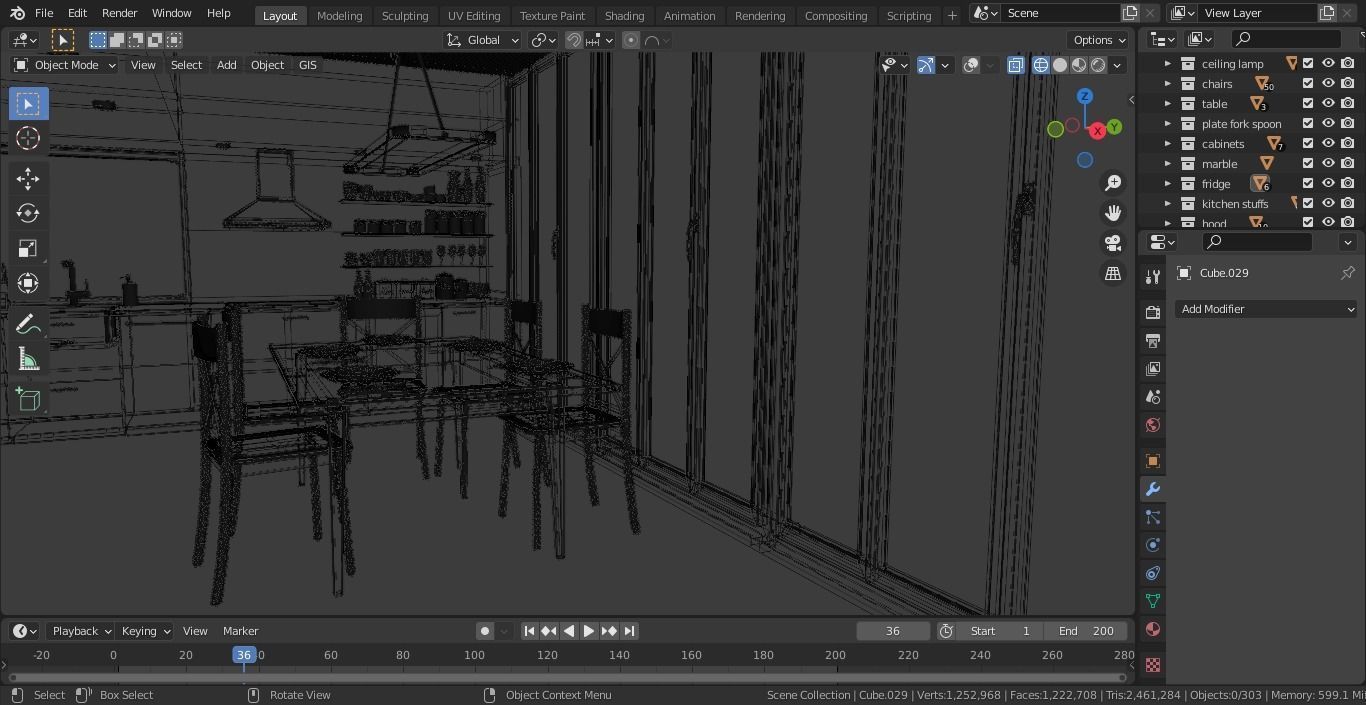Select the Transform tool

pos(28,283)
